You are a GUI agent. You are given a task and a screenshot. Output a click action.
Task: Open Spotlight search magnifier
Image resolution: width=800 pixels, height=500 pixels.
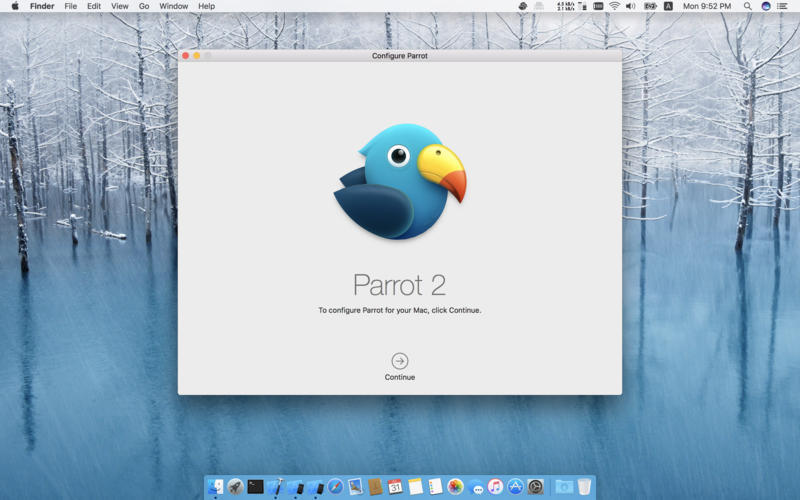pyautogui.click(x=747, y=6)
